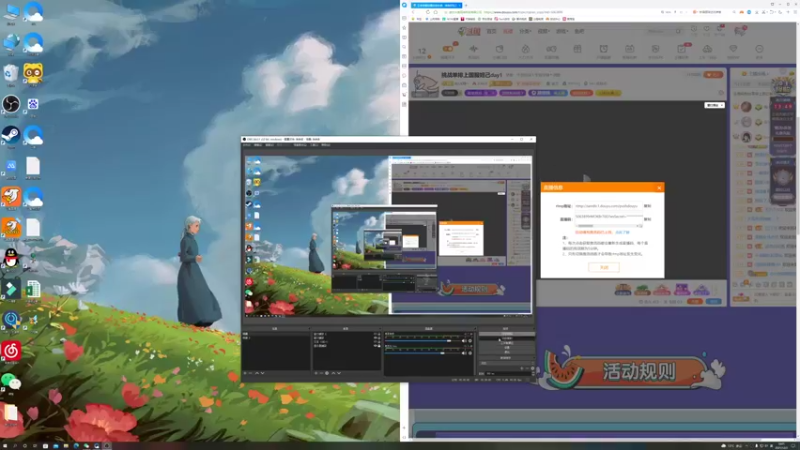Open This PC desktop icon
Image resolution: width=800 pixels, height=450 pixels.
click(x=11, y=12)
